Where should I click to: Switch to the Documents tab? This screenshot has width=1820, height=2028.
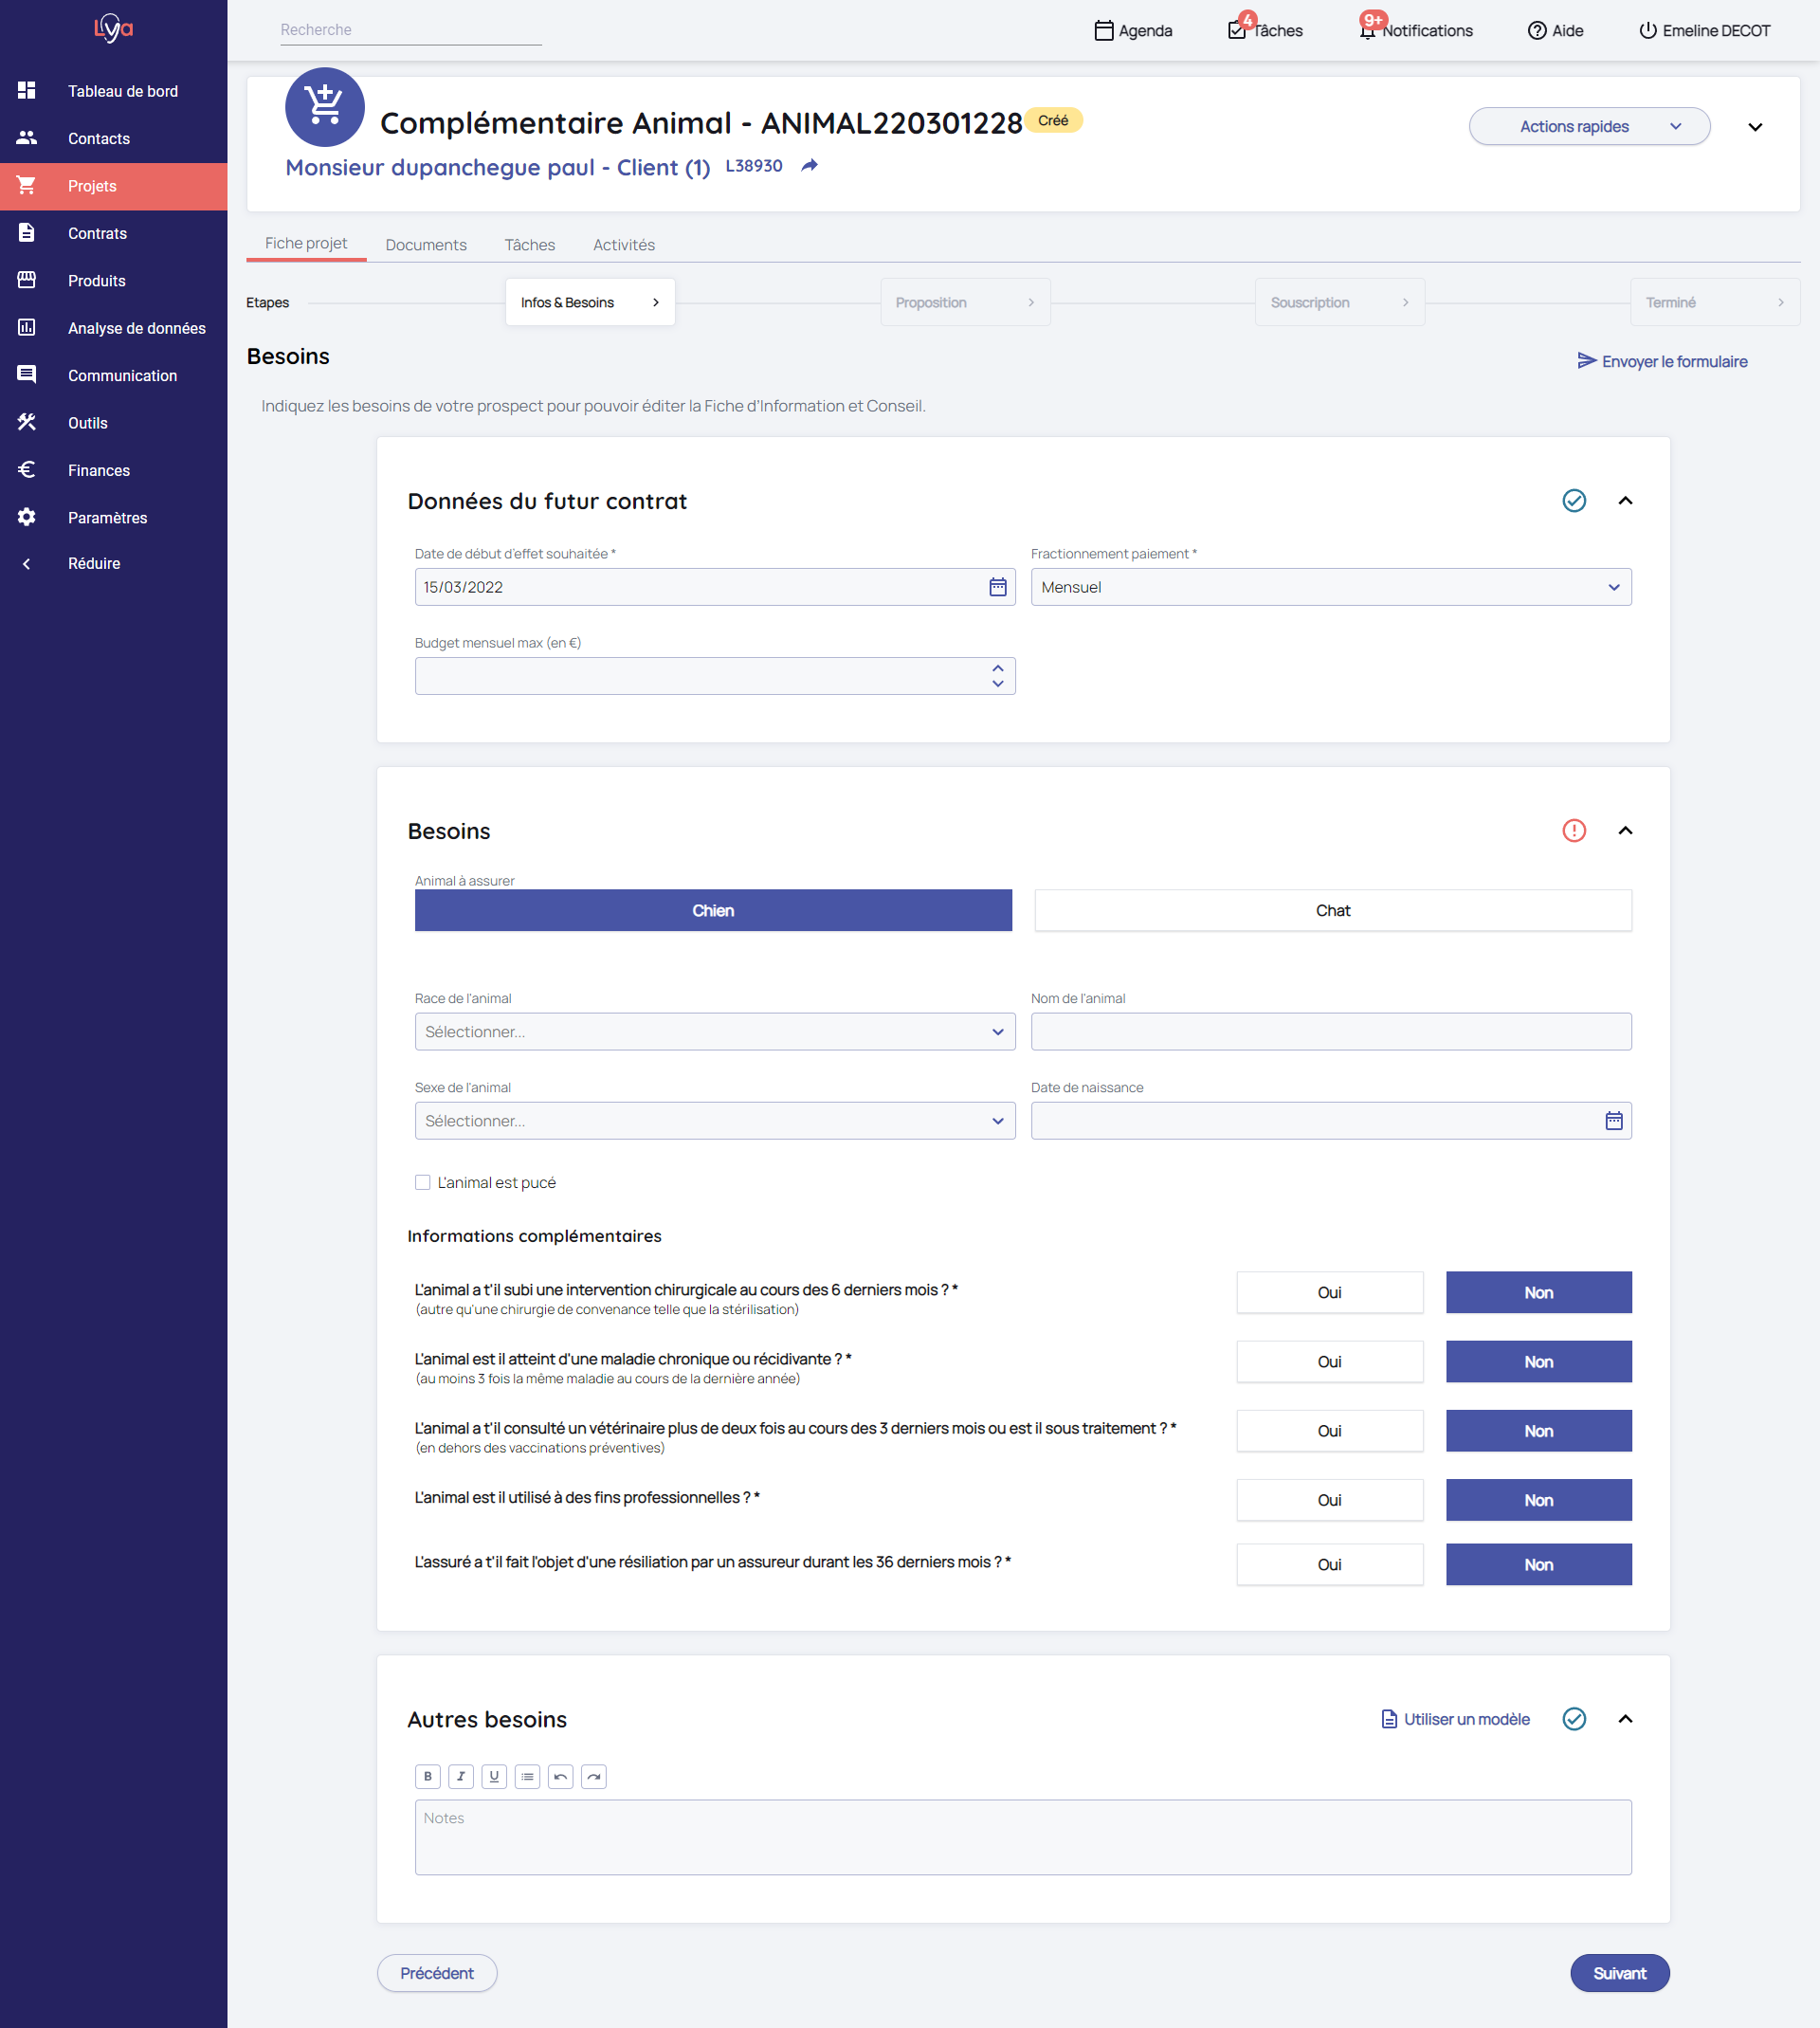click(426, 245)
